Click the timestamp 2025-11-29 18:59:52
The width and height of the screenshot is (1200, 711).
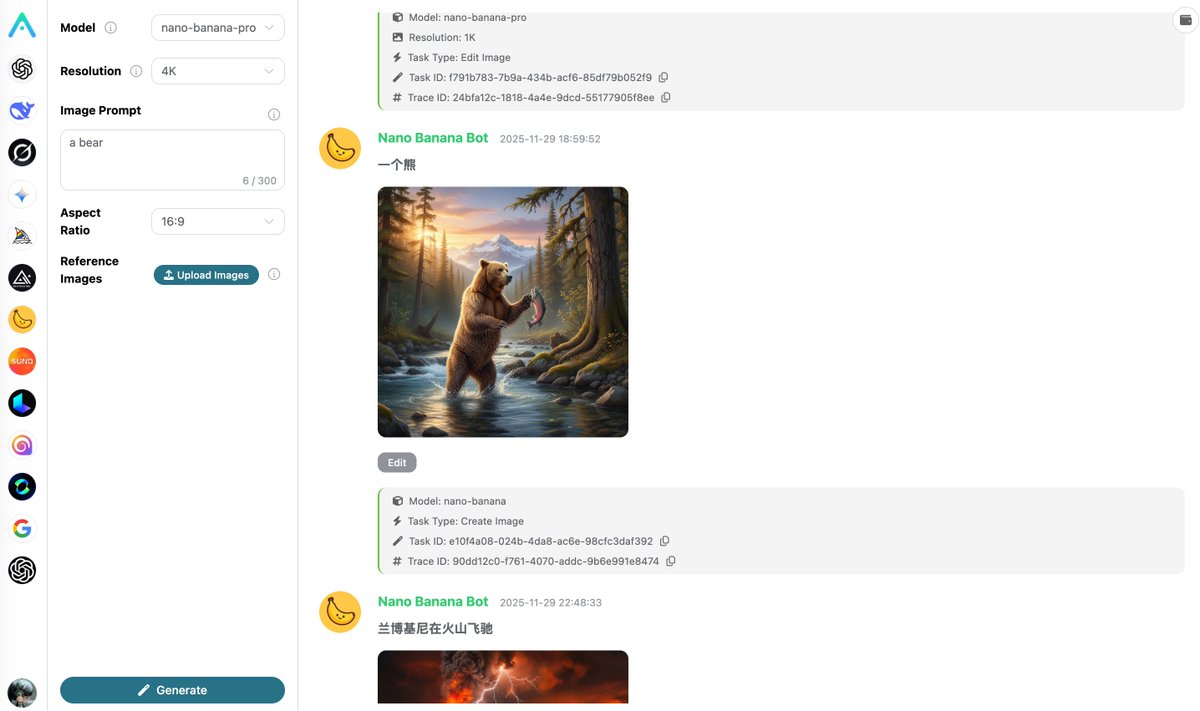[x=550, y=139]
